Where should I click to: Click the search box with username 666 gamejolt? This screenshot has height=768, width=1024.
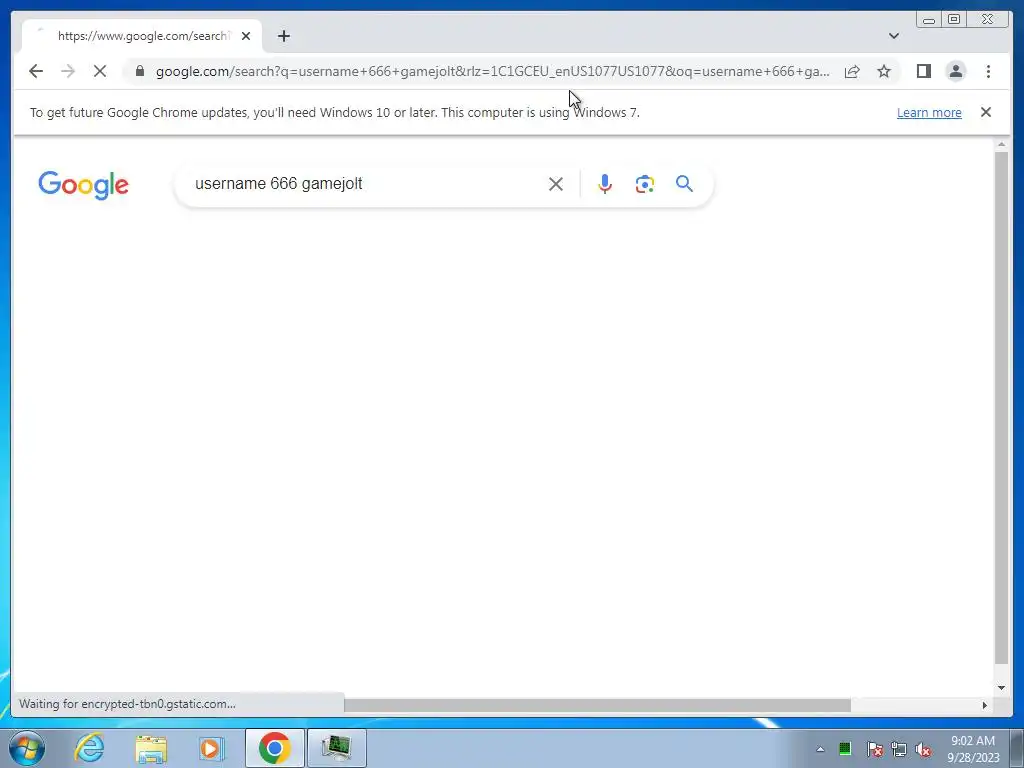pos(366,184)
